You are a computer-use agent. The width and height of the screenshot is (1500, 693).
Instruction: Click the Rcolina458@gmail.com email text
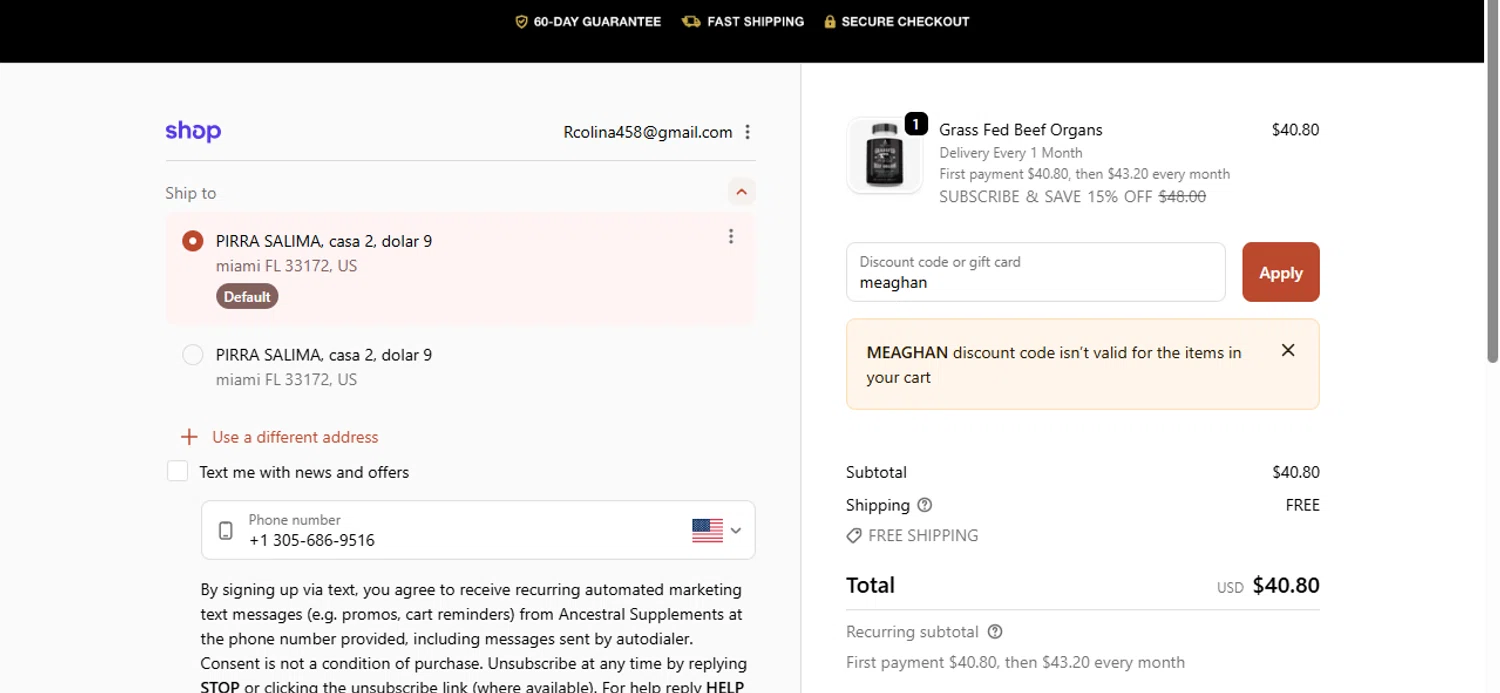pyautogui.click(x=648, y=132)
